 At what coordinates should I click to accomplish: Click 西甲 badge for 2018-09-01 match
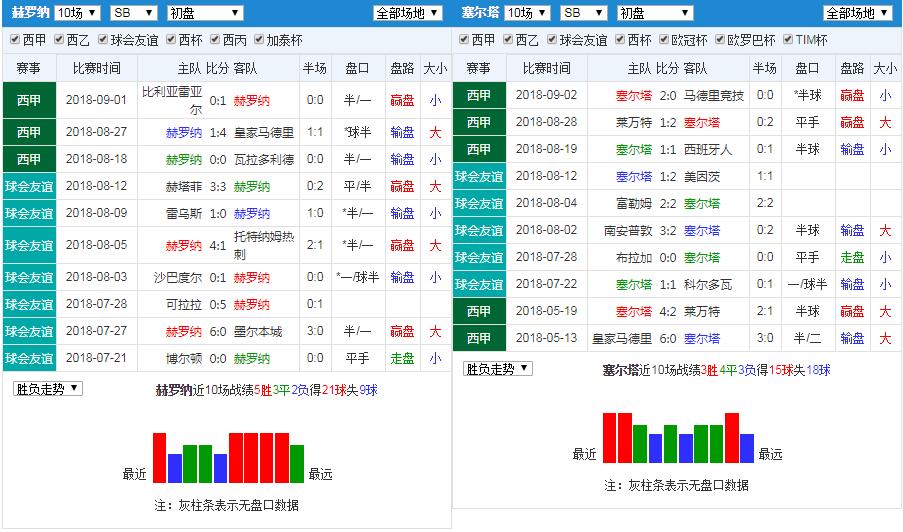point(29,100)
